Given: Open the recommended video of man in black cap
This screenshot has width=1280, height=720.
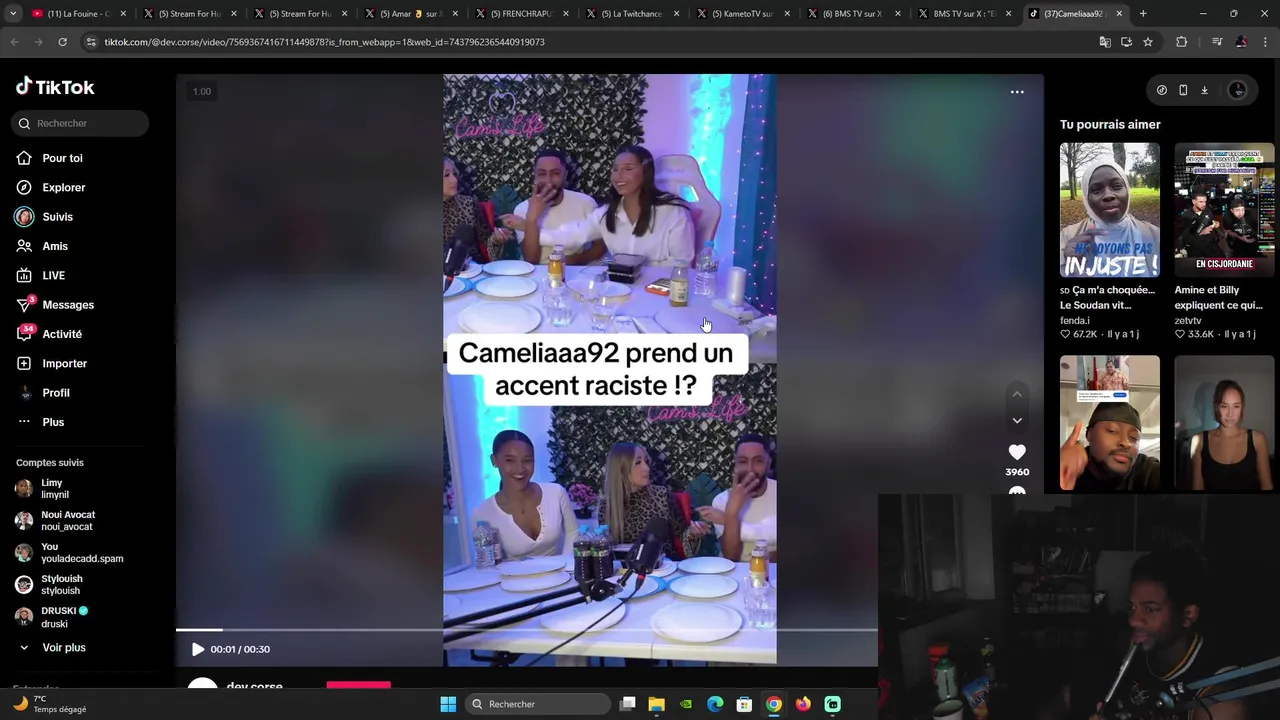Looking at the screenshot, I should pos(1109,422).
